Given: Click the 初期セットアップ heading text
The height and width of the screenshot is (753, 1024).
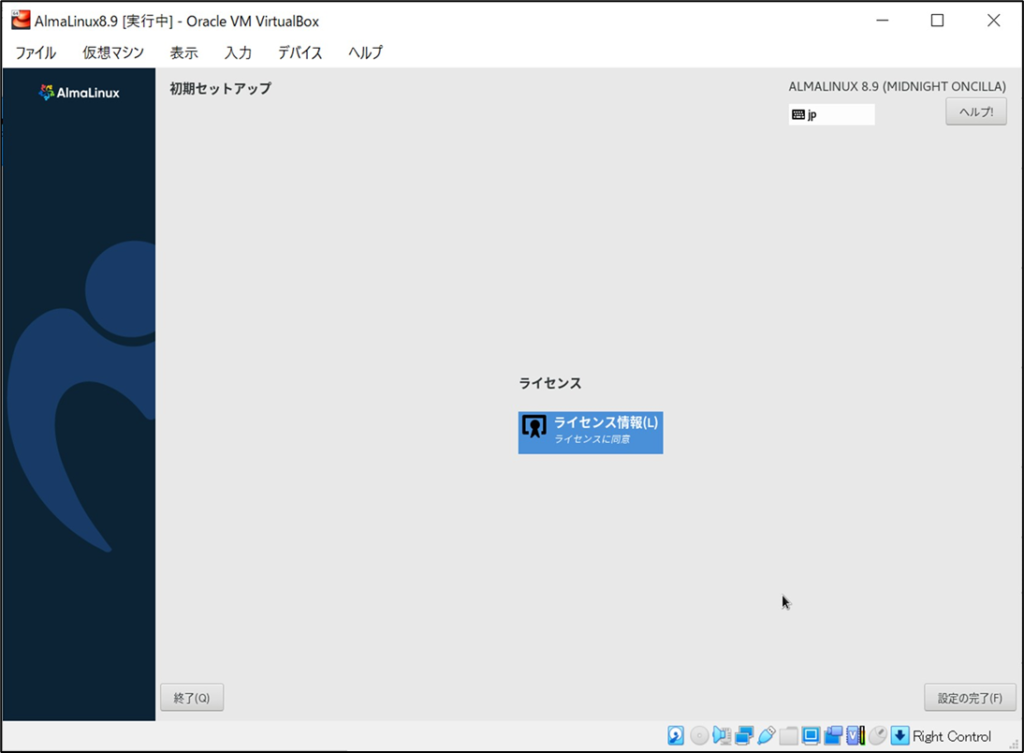Looking at the screenshot, I should 220,88.
